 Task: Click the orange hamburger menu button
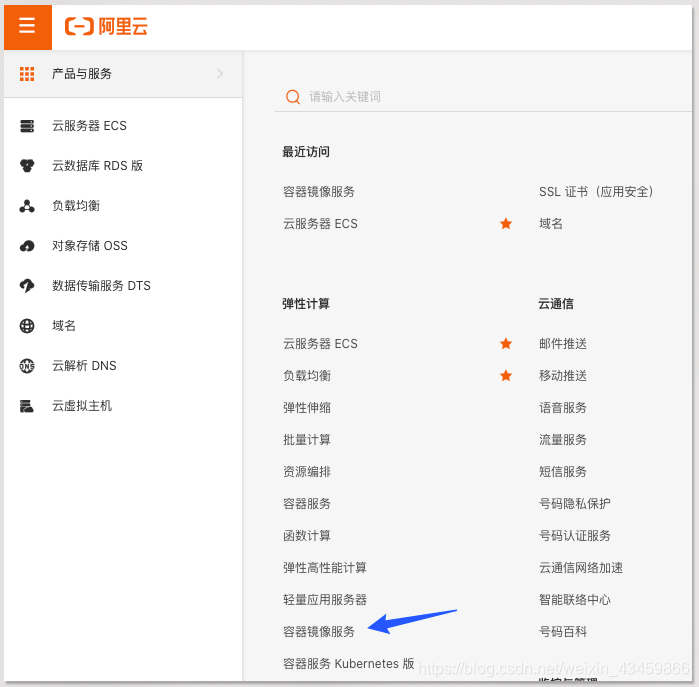[x=28, y=27]
